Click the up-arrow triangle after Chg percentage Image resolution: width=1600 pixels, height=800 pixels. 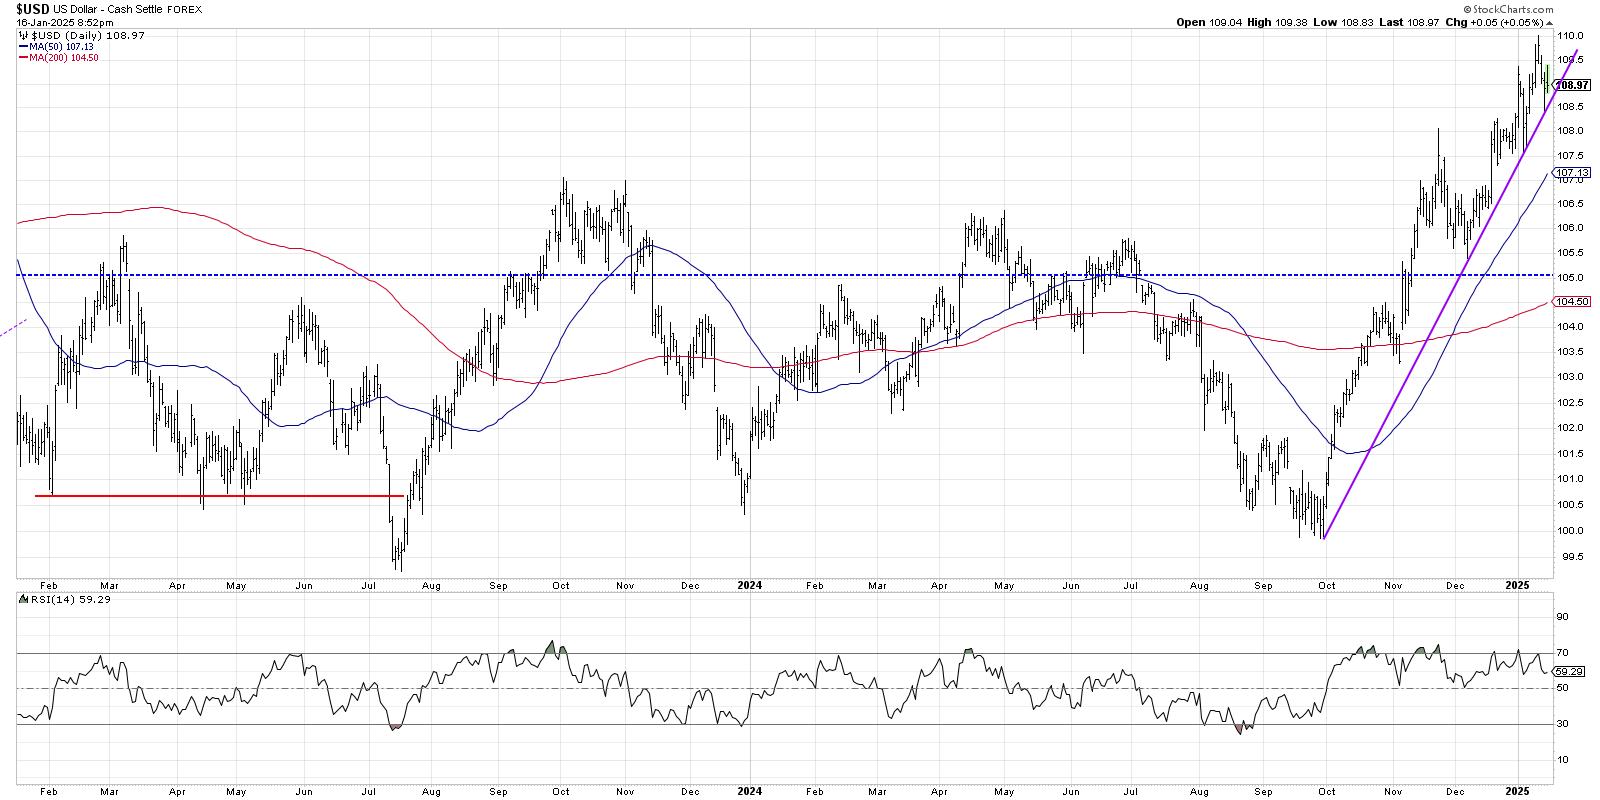click(x=1551, y=21)
